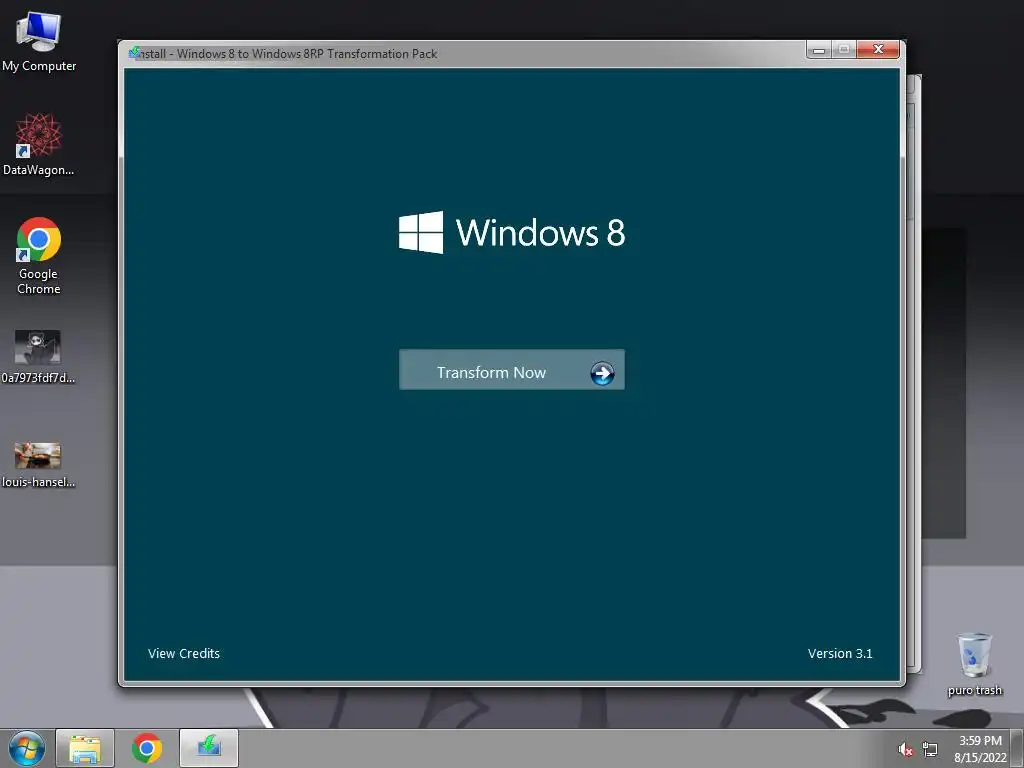Open My Computer desktop icon

tap(39, 42)
